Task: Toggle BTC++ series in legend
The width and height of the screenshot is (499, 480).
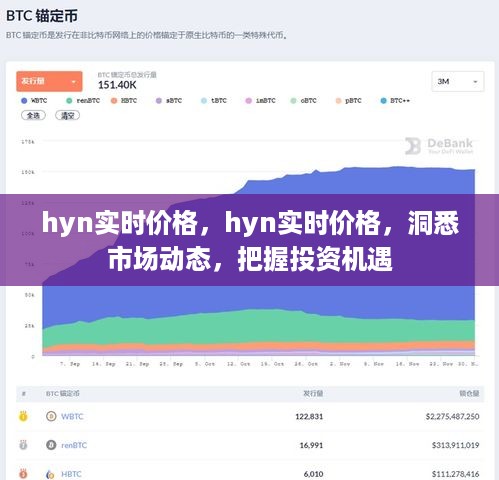Action: [395, 101]
